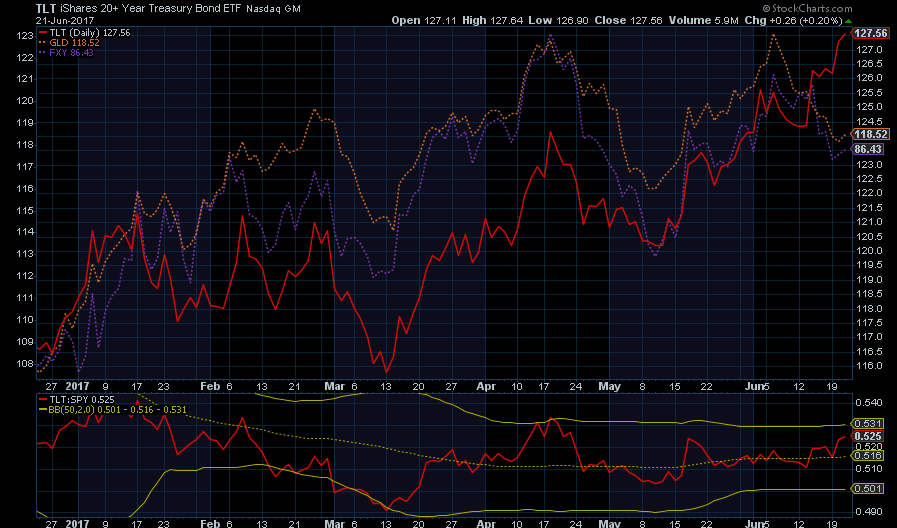897x528 pixels.
Task: Click the 'FXY 86.43' legend entry
Action: 72,53
